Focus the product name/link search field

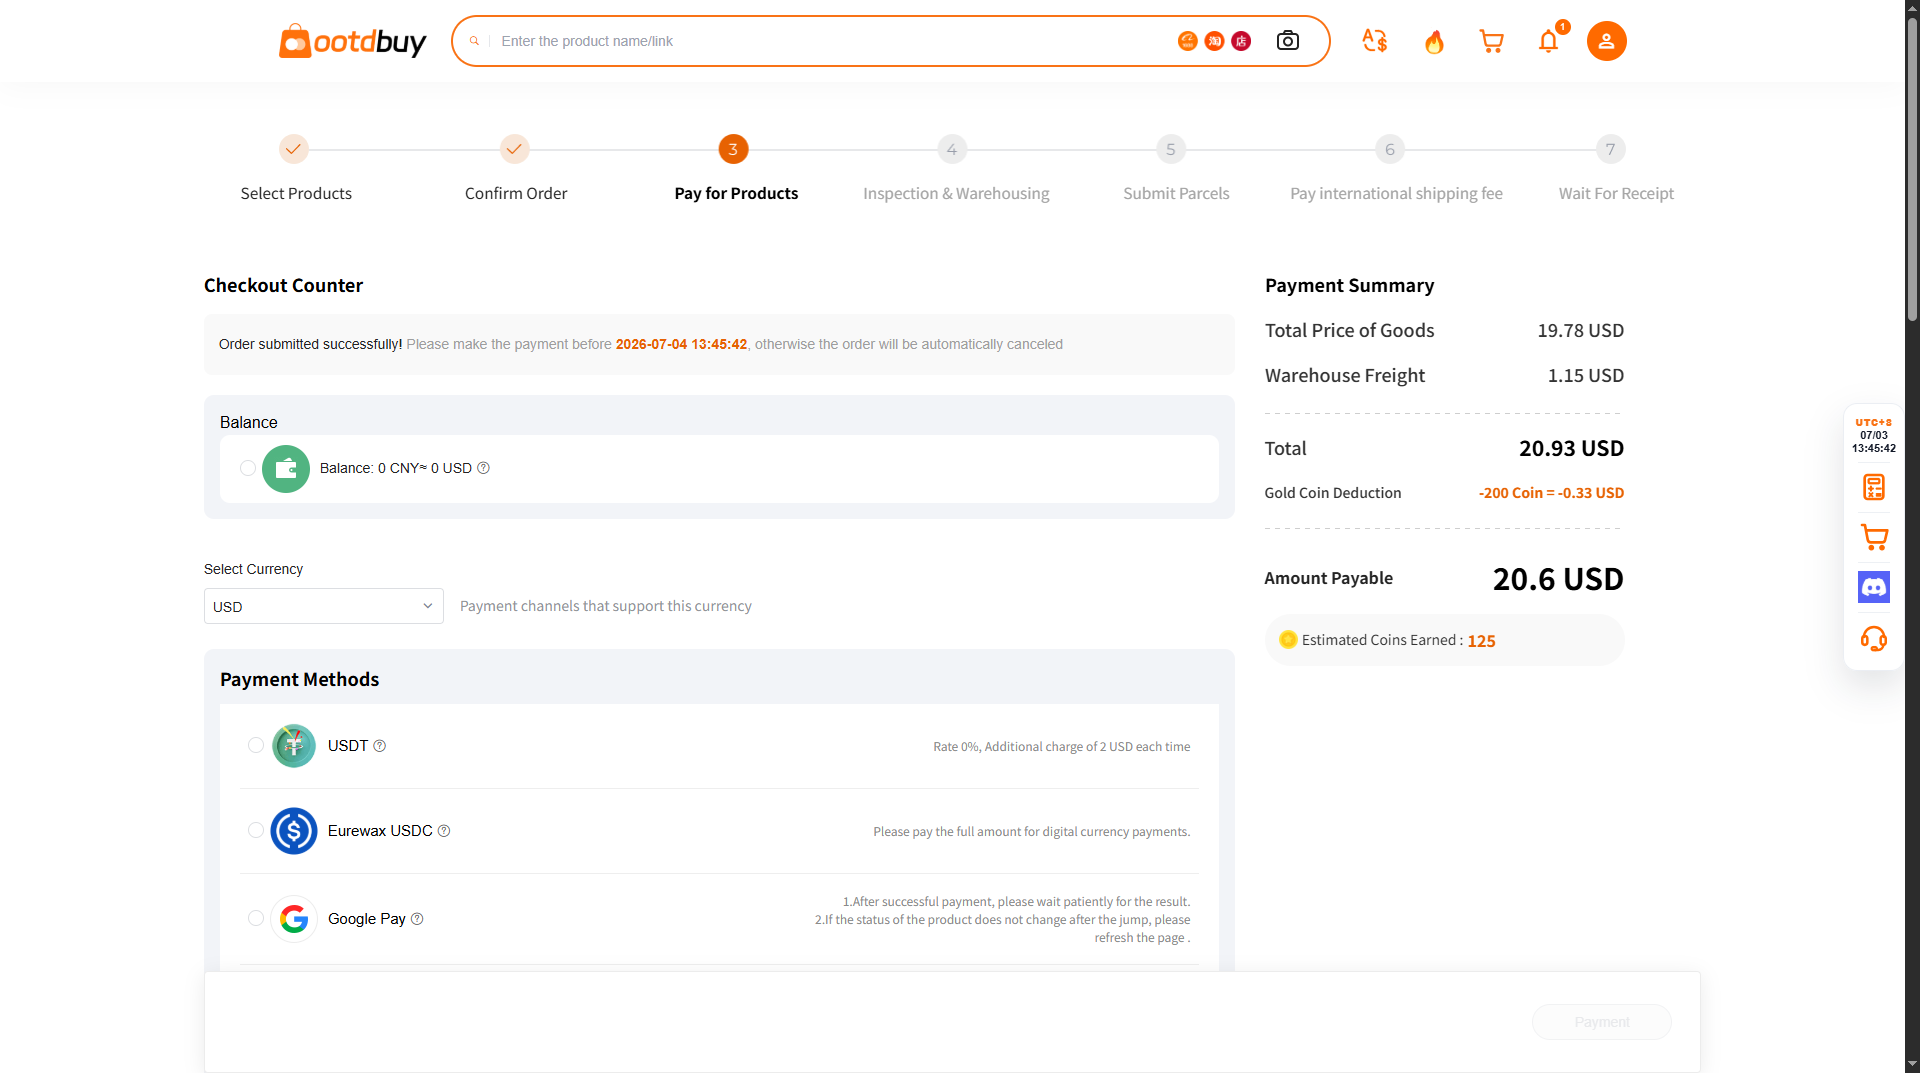pyautogui.click(x=830, y=41)
